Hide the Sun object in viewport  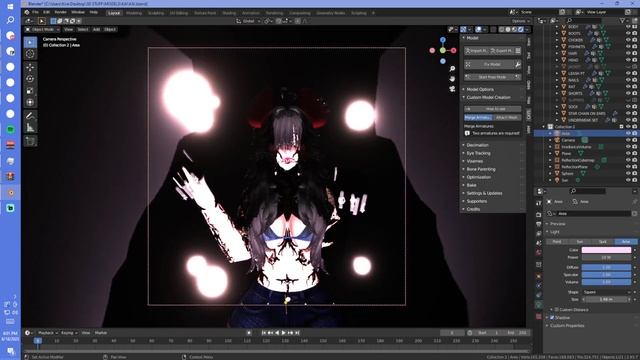click(x=628, y=180)
